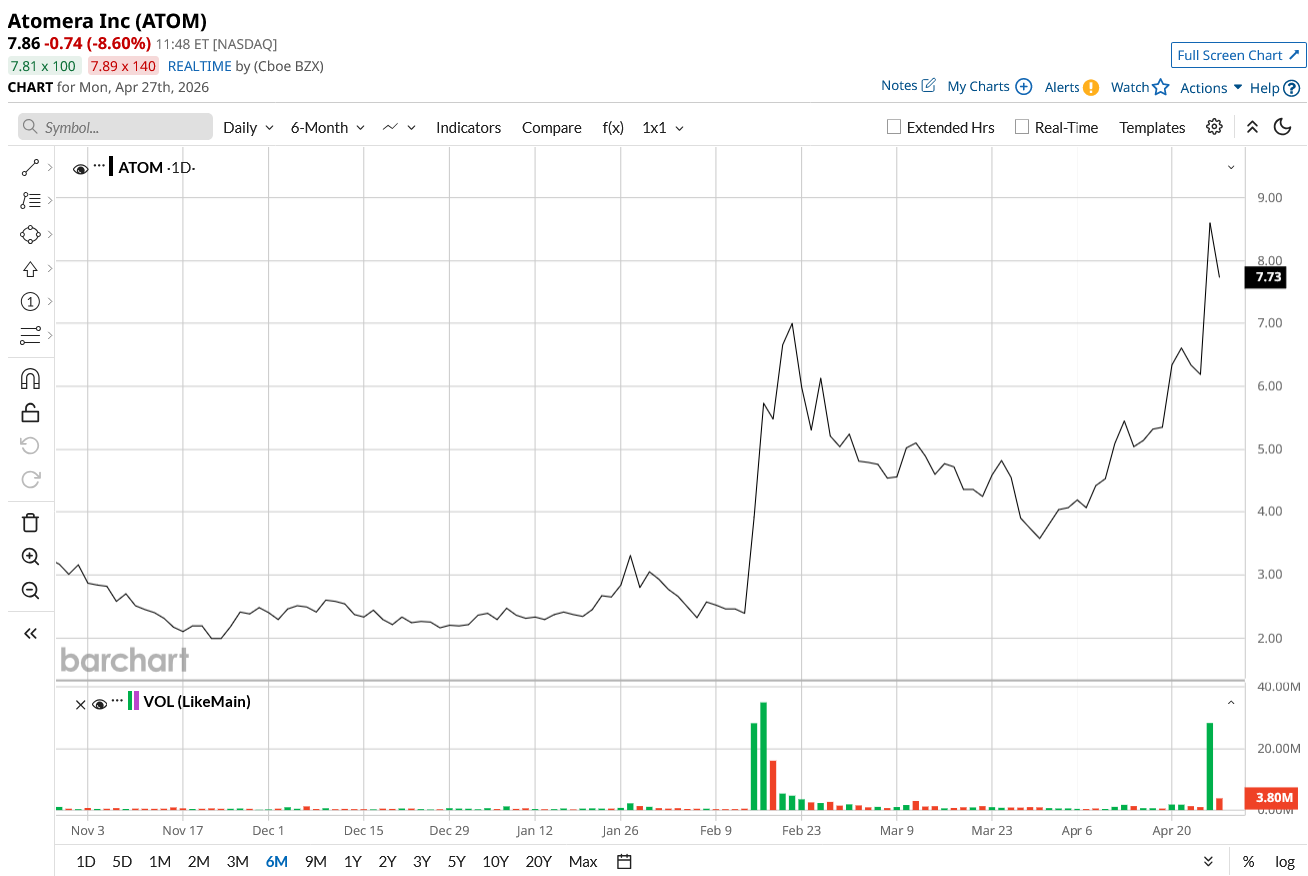Select the 5Y time range
Image resolution: width=1308 pixels, height=876 pixels.
(x=456, y=861)
